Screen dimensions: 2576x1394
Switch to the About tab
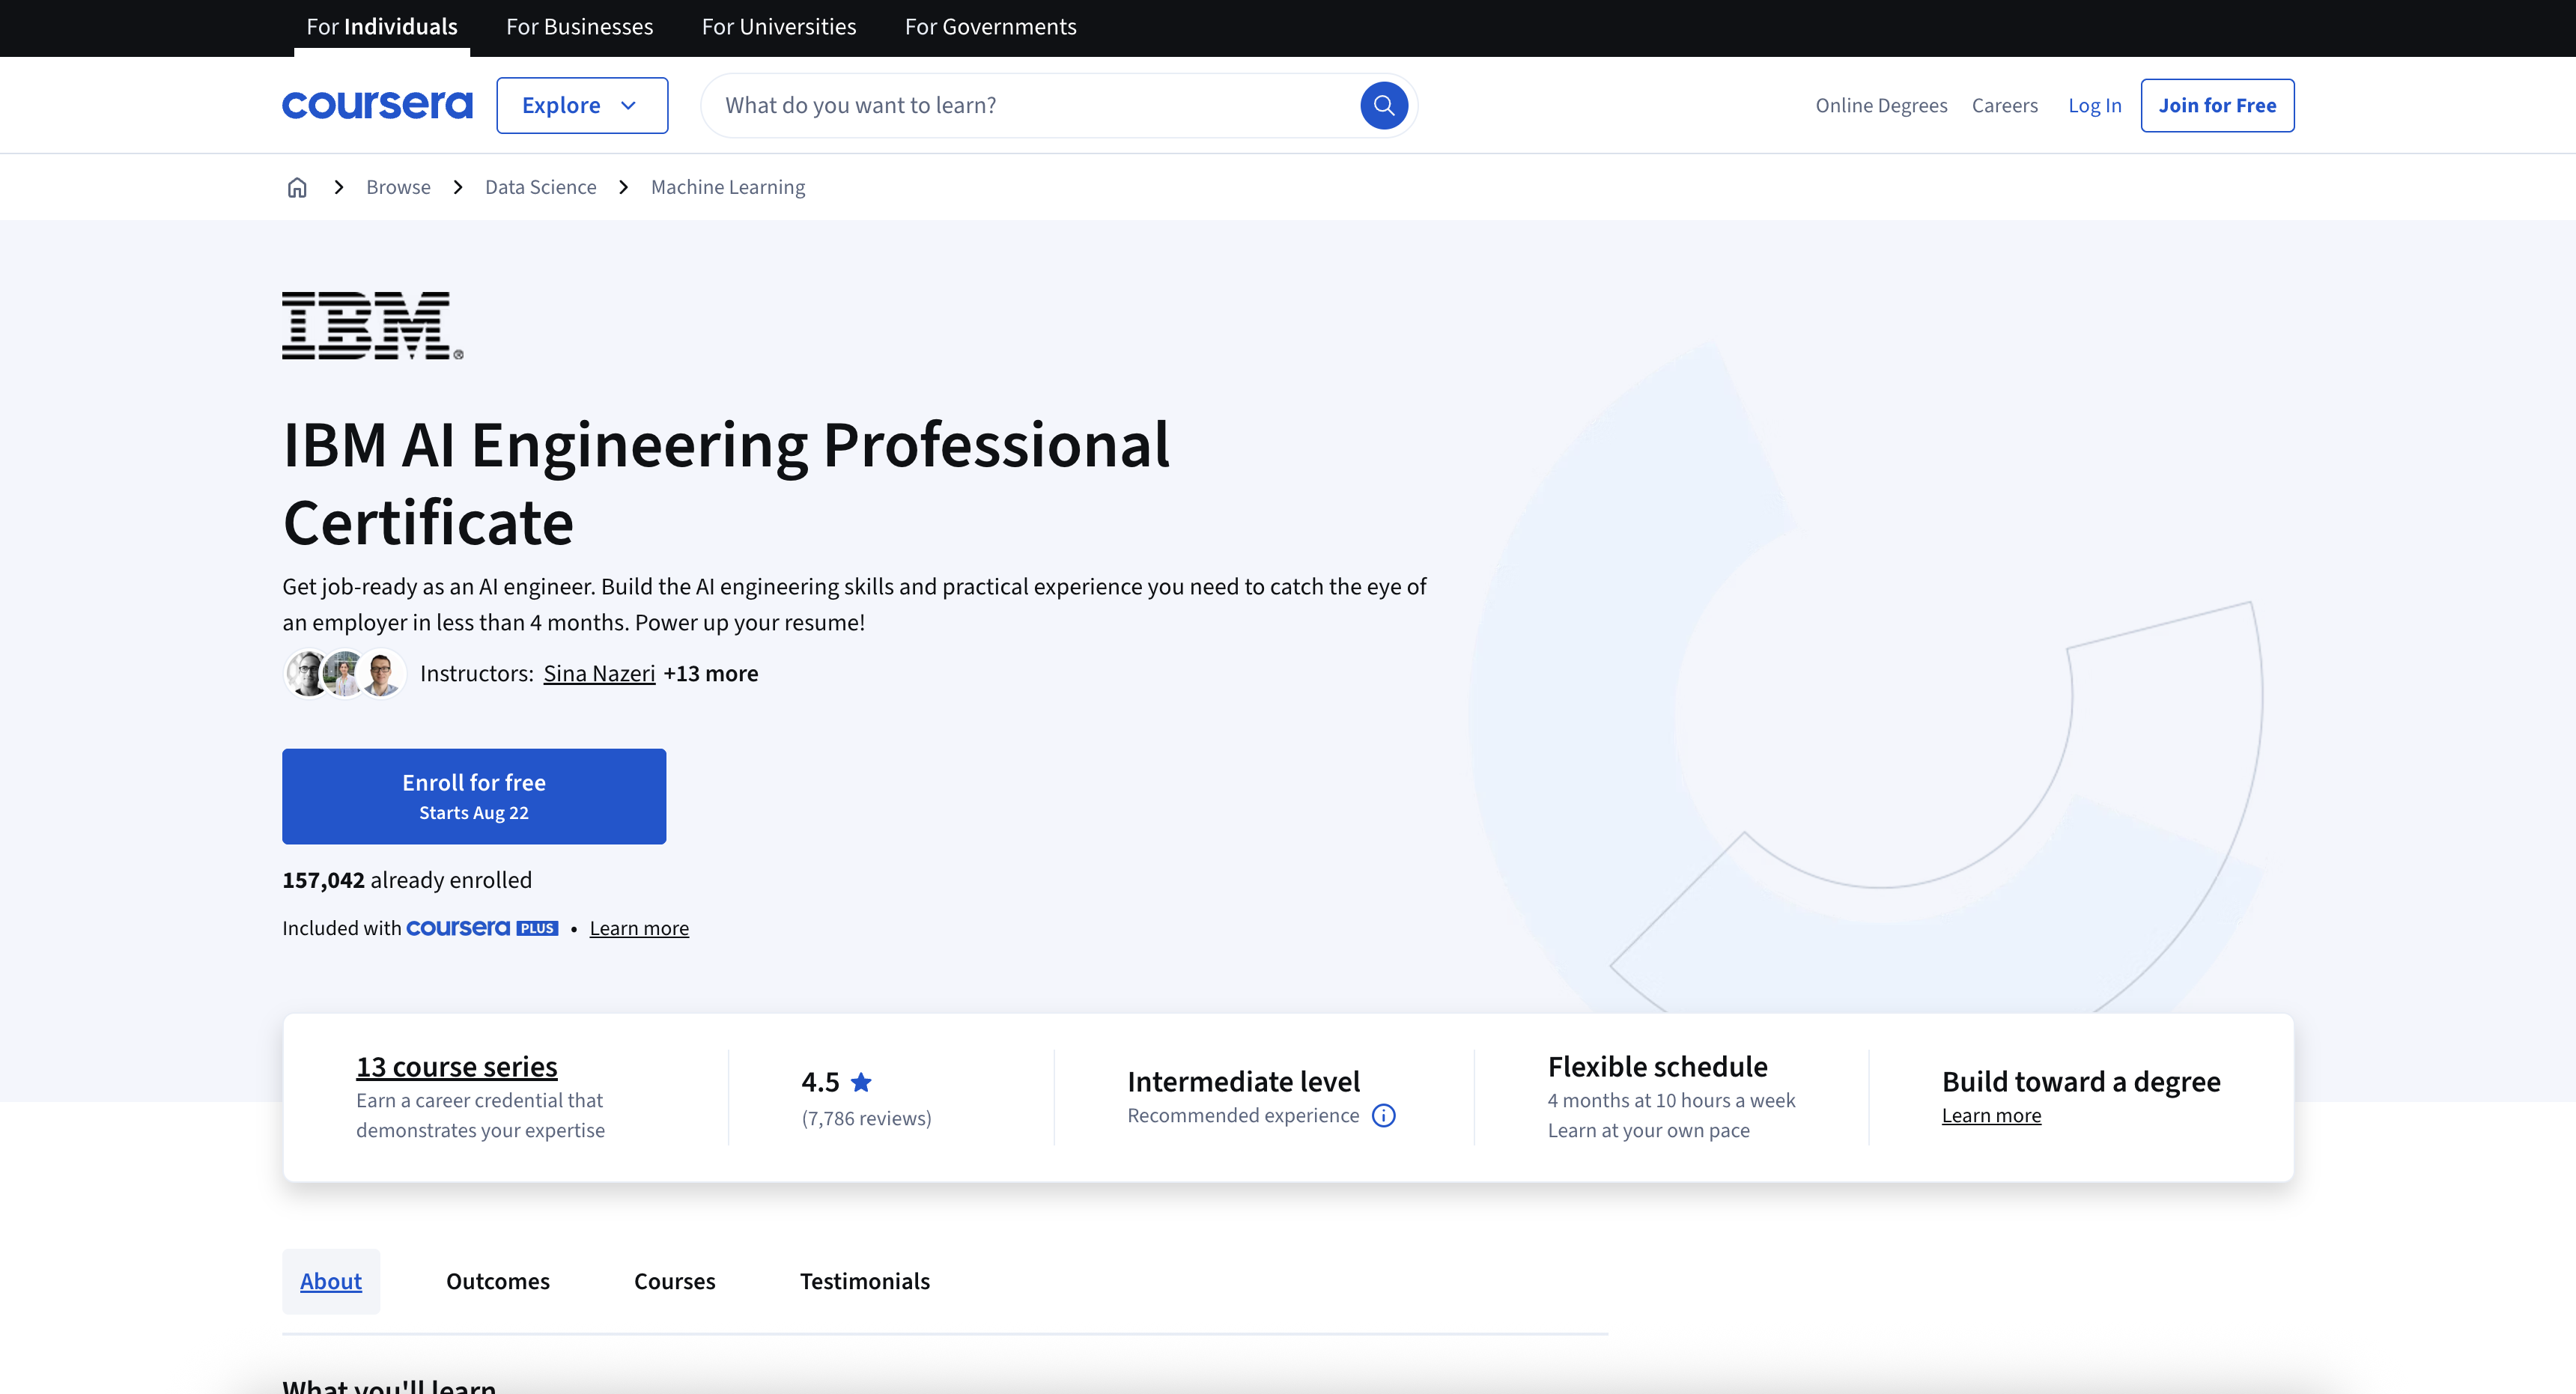331,1281
